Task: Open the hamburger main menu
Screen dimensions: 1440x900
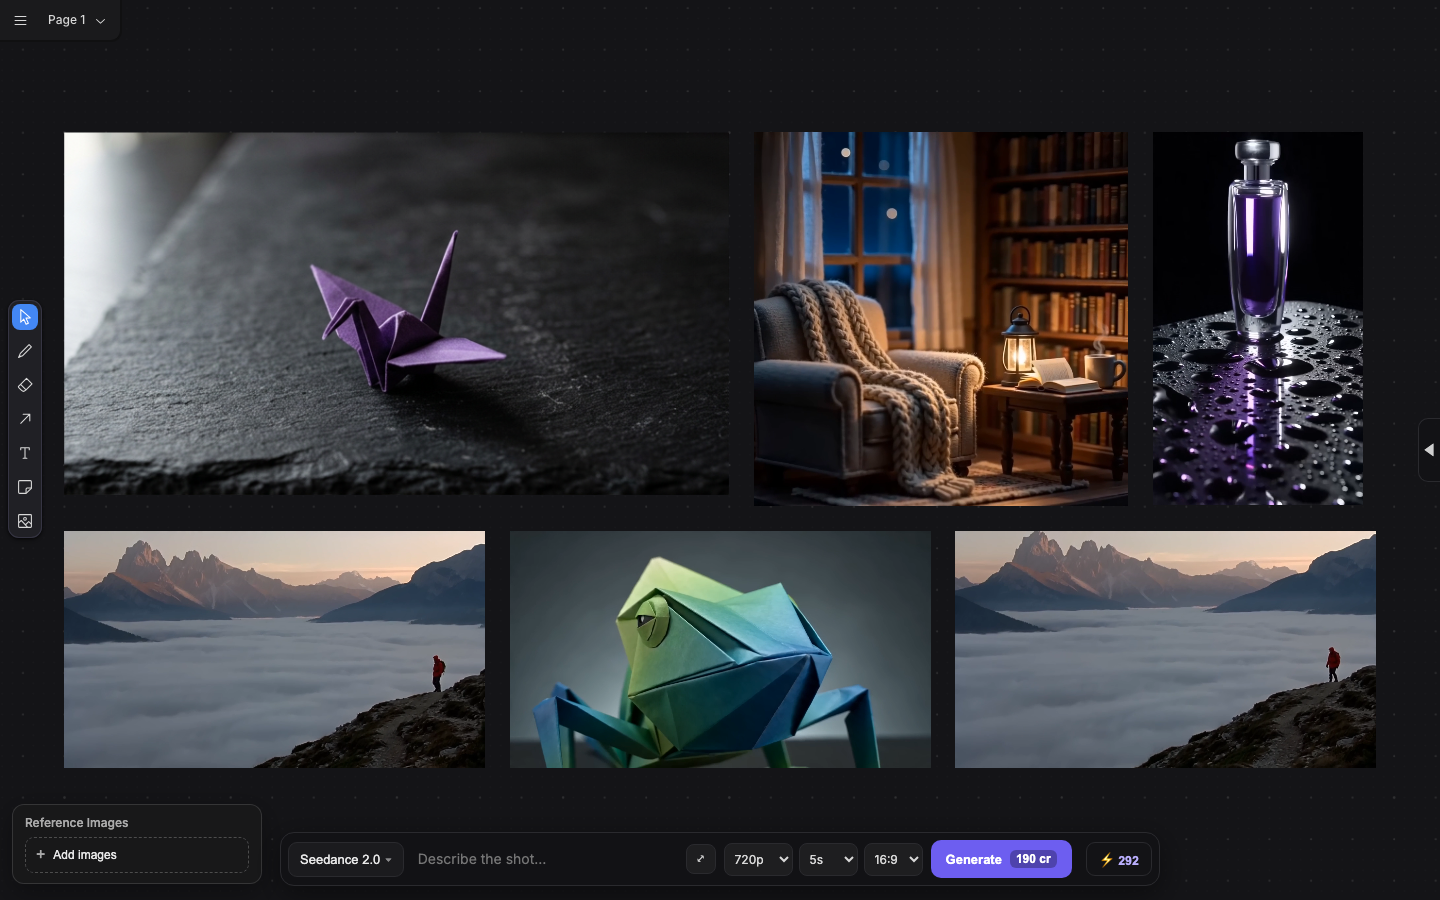Action: (x=20, y=20)
